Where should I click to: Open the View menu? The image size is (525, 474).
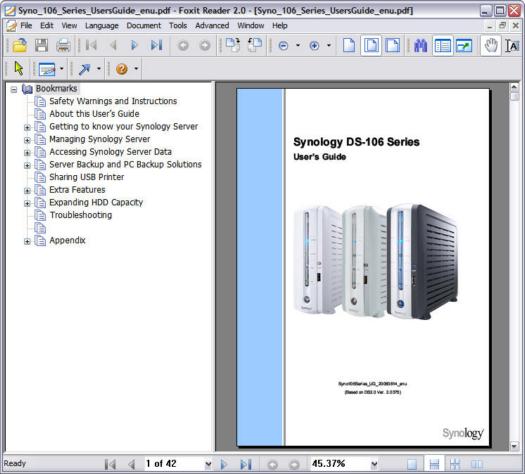pos(69,26)
